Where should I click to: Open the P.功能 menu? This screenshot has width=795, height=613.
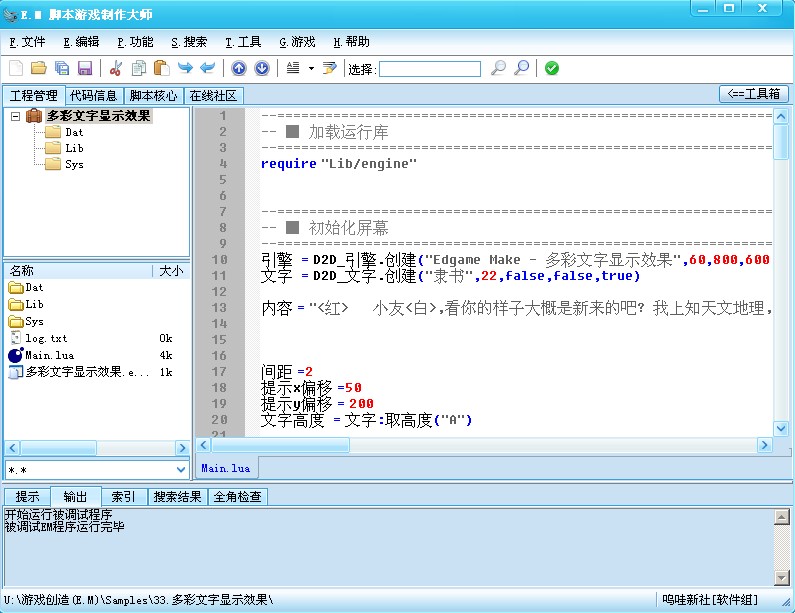135,42
